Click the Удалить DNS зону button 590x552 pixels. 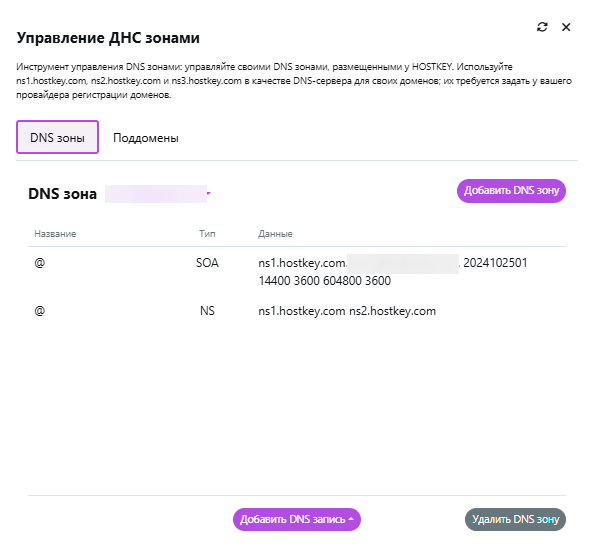tap(515, 519)
